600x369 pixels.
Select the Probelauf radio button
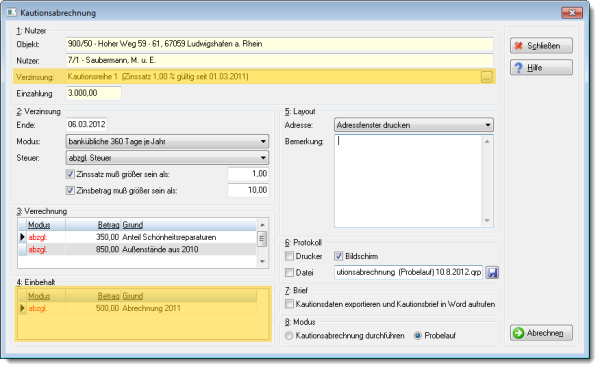click(x=418, y=336)
